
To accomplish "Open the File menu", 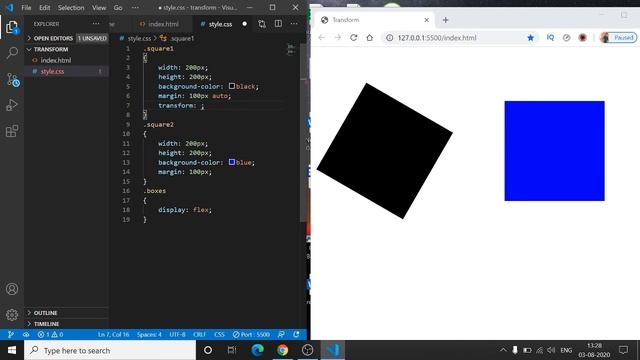I will tap(26, 7).
